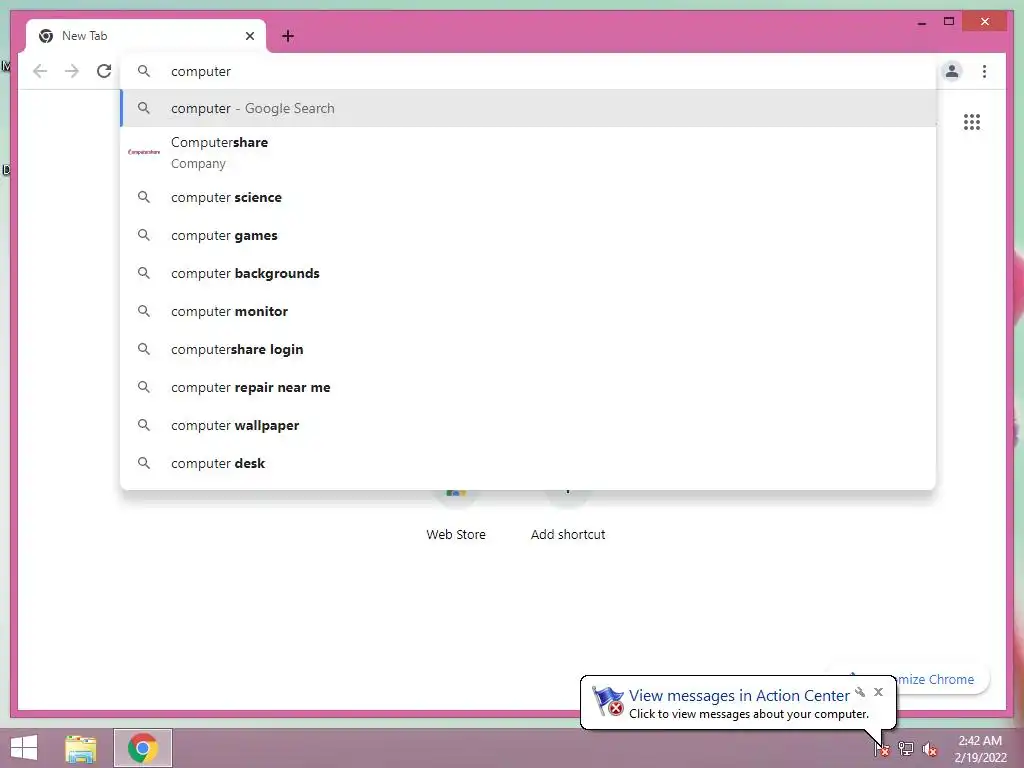Maximize the Chrome window

949,22
